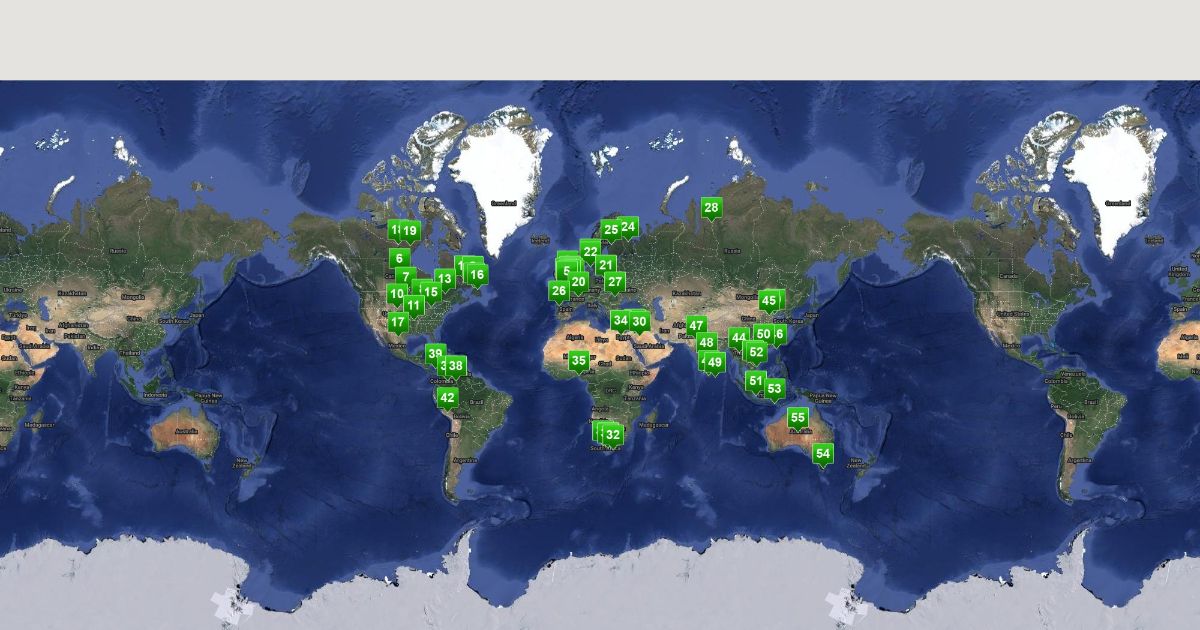
Task: Click marker 17 in the southern USA
Action: coord(398,323)
